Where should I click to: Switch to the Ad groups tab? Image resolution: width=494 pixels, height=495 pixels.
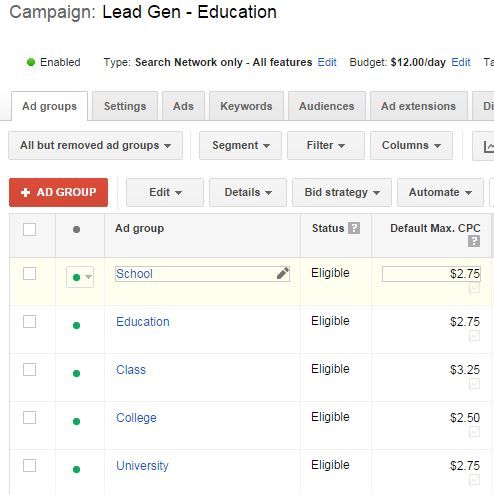(x=49, y=106)
